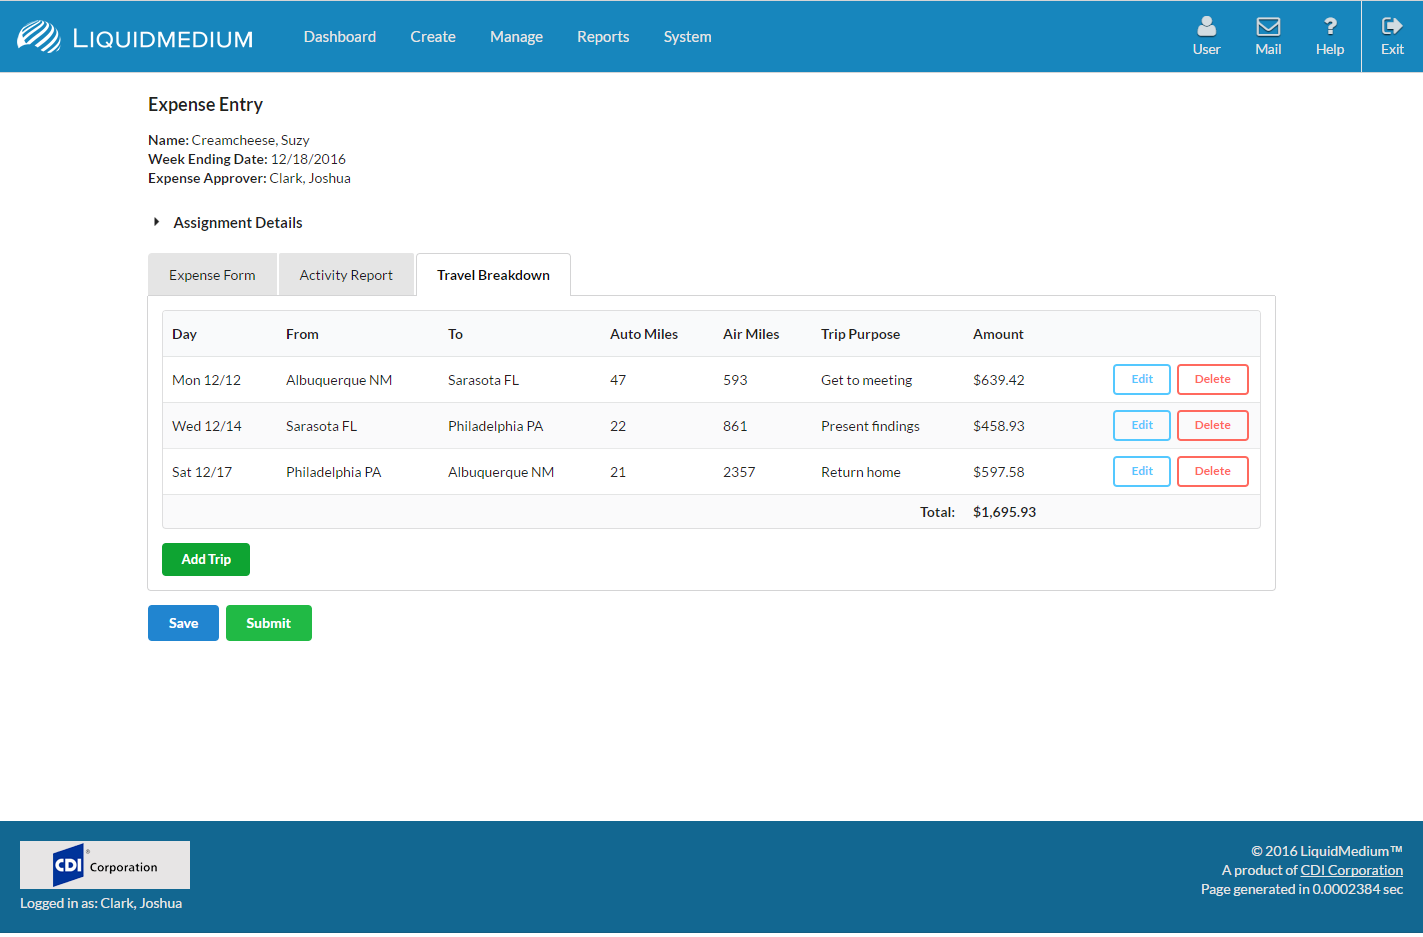Open the Manage menu
This screenshot has width=1423, height=937.
coord(516,37)
